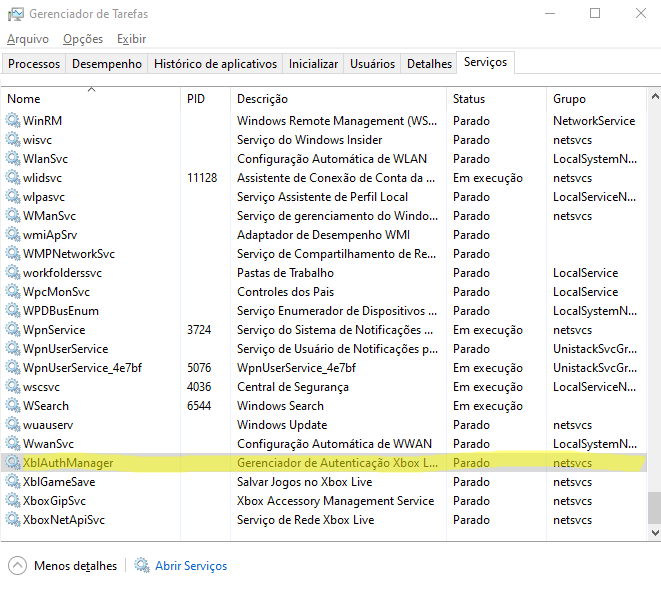
Task: Select the WpnUserService row name
Action: click(66, 349)
